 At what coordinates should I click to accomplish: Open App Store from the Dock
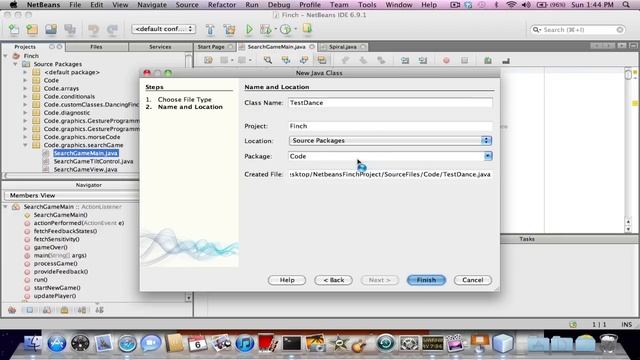[x=57, y=344]
